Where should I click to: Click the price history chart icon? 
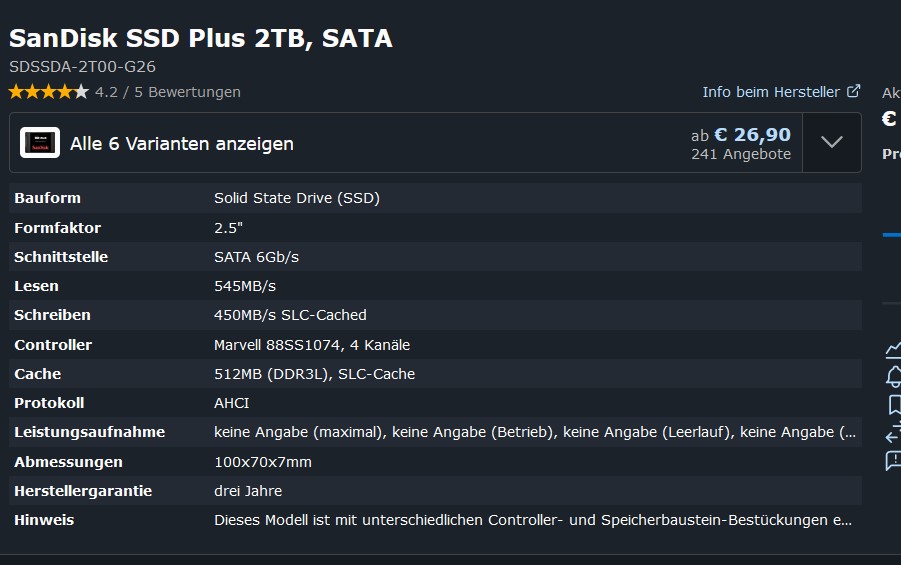tap(893, 349)
